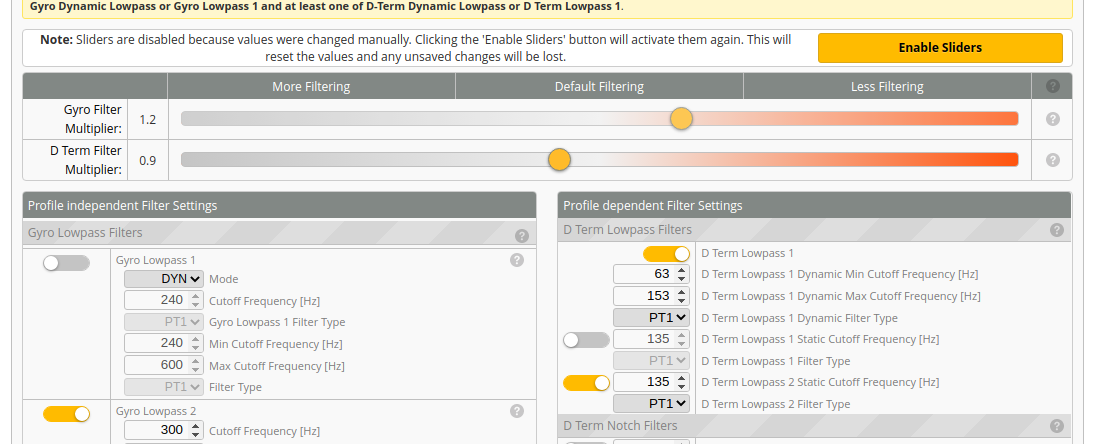Click Gyro Filter Multiplier slider handle
The height and width of the screenshot is (444, 1098).
pyautogui.click(x=681, y=119)
